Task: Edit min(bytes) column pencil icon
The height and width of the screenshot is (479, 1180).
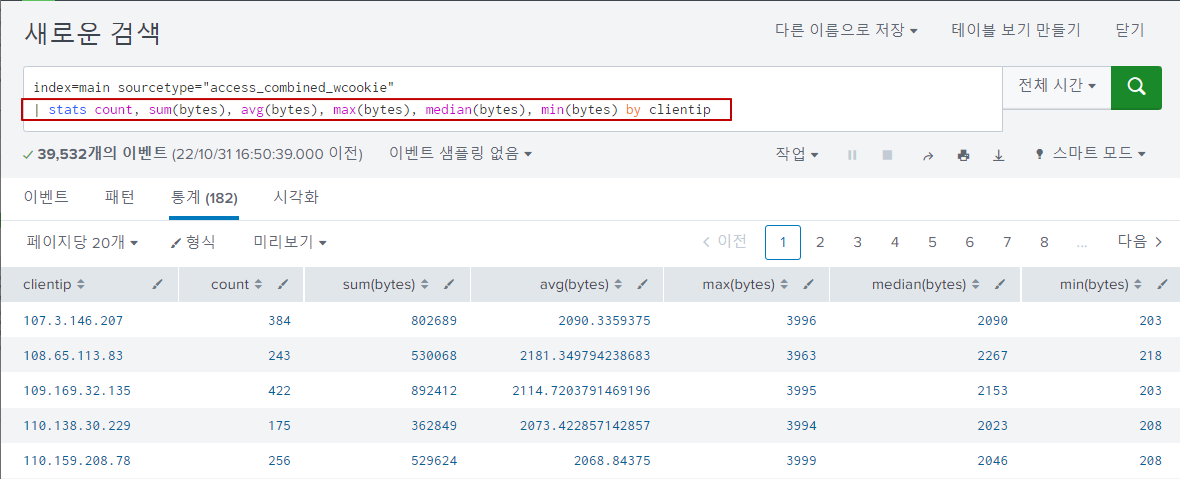Action: tap(1163, 284)
